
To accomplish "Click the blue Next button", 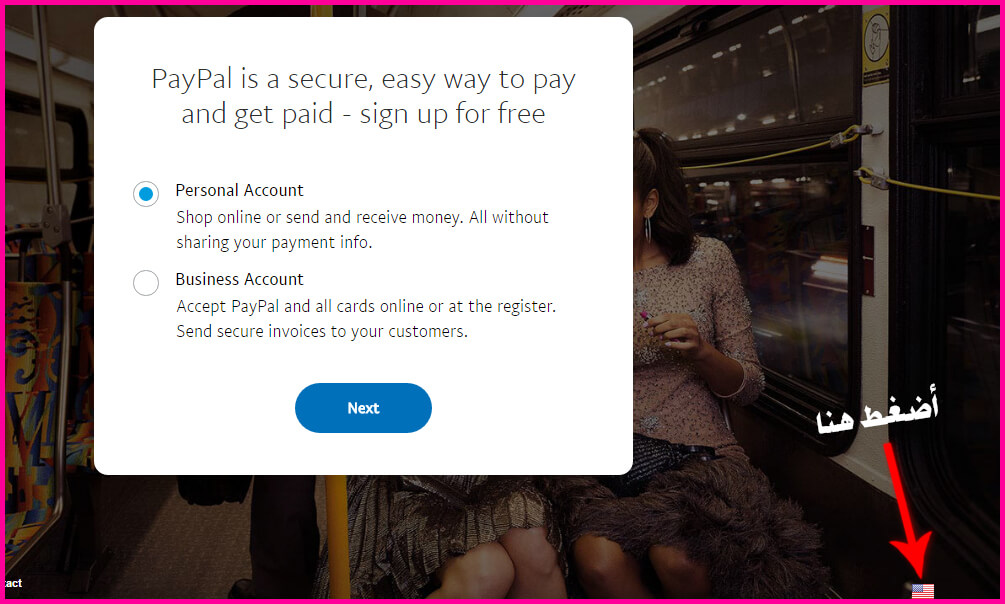I will (363, 408).
